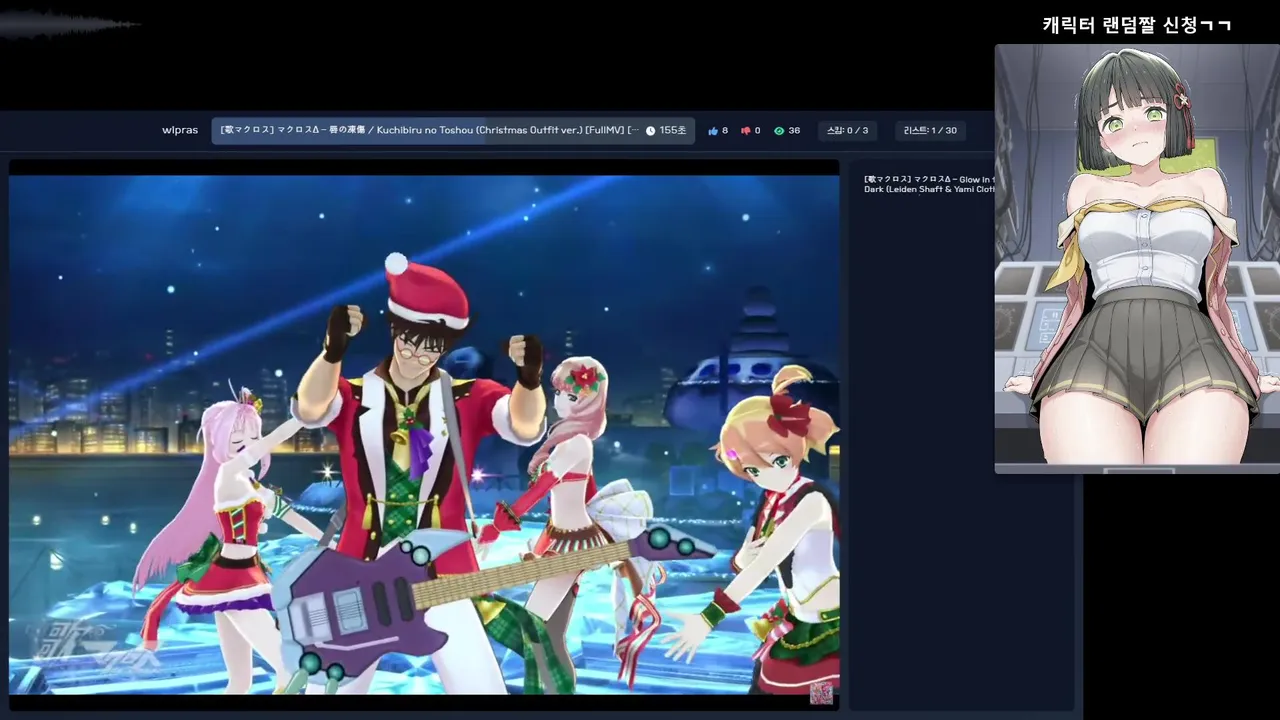Click the small QR code in the video corner
This screenshot has height=720, width=1280.
821,694
